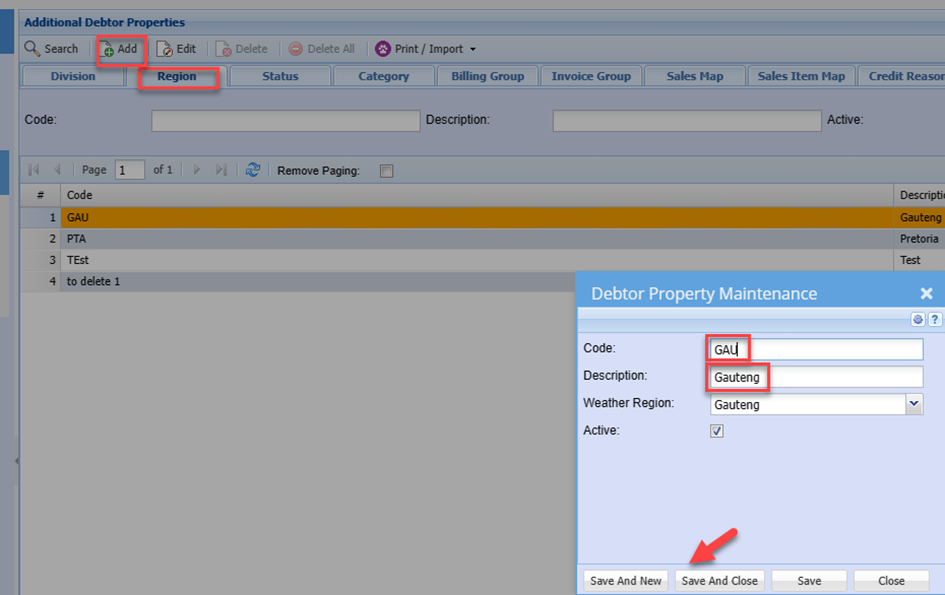The height and width of the screenshot is (595, 945).
Task: Close the Debtor Property Maintenance dialog
Action: click(926, 293)
